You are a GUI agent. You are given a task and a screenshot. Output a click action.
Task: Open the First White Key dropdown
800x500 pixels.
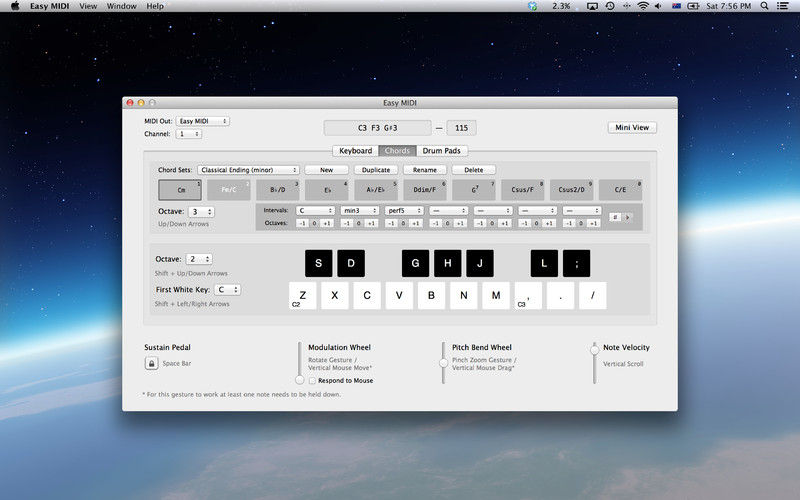click(x=227, y=290)
